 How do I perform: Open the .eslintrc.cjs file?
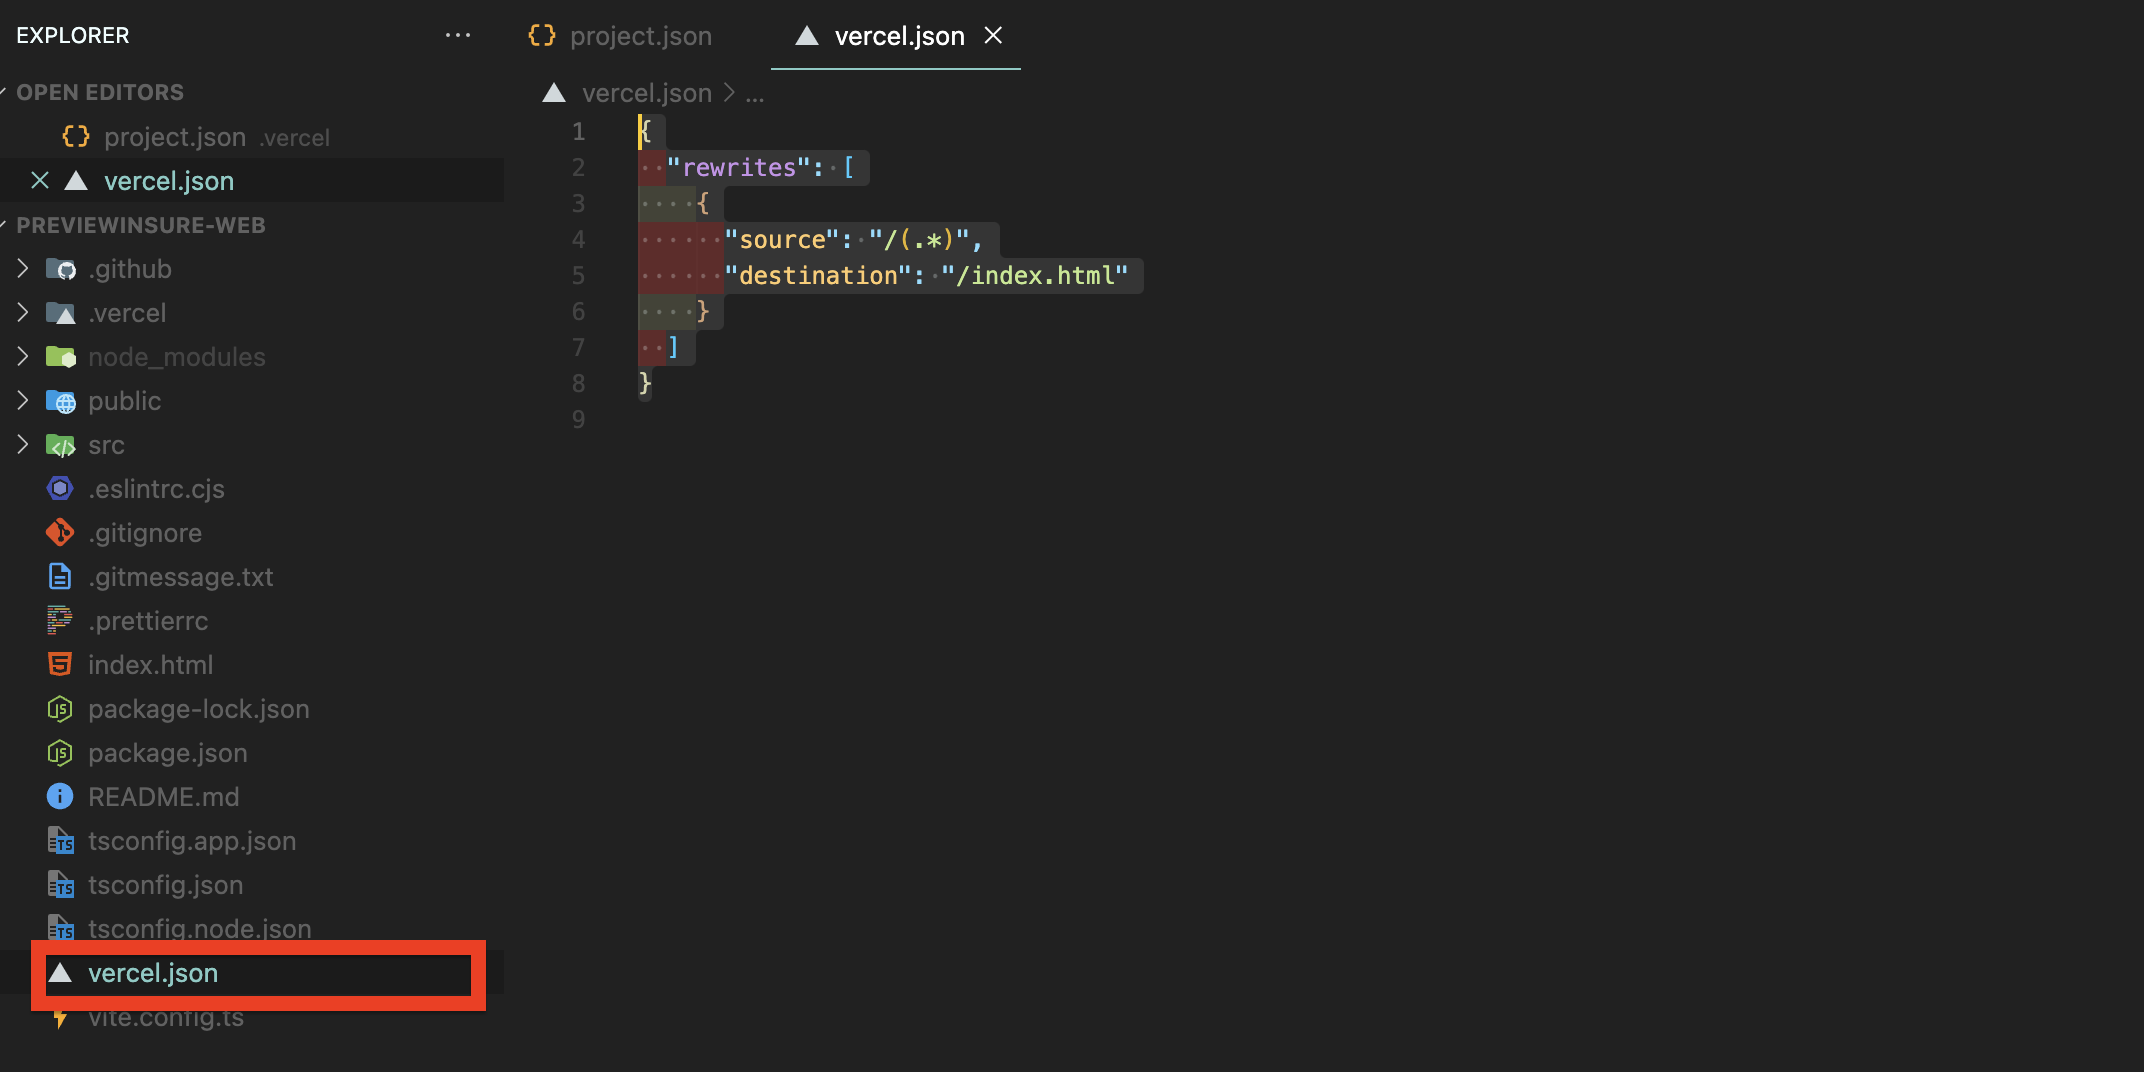(156, 489)
